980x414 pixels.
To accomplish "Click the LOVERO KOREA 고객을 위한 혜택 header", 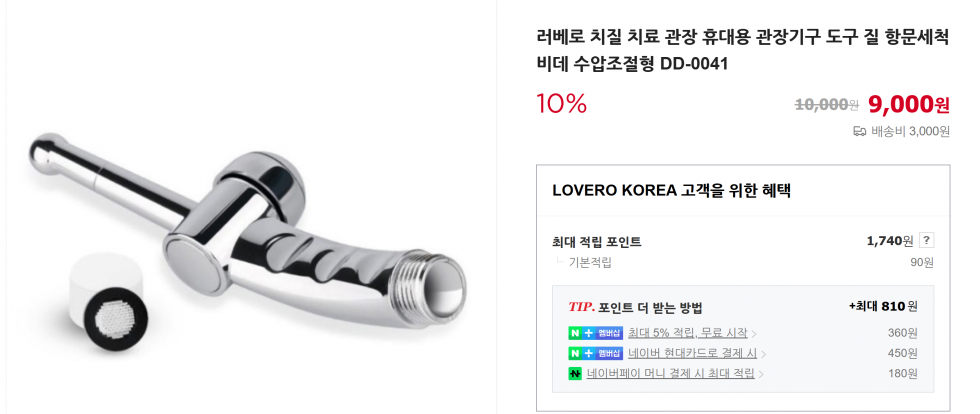I will click(x=672, y=191).
